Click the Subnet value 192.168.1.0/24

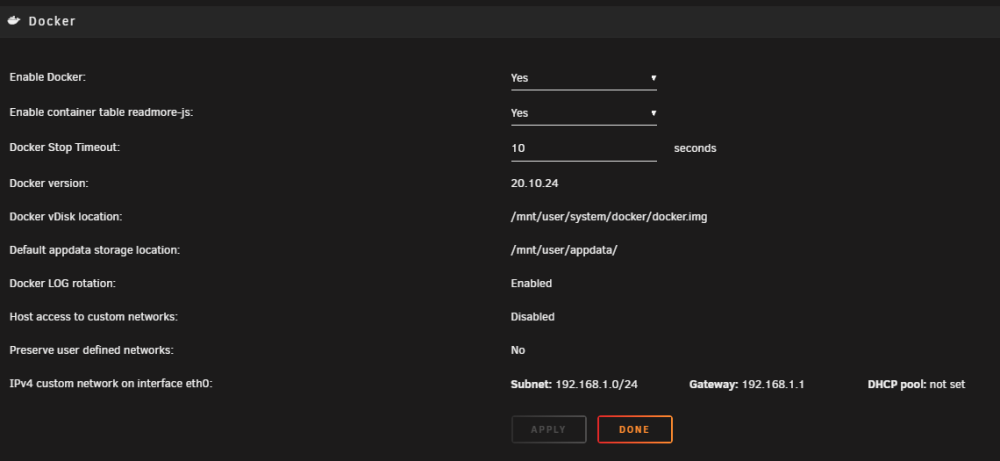click(597, 384)
